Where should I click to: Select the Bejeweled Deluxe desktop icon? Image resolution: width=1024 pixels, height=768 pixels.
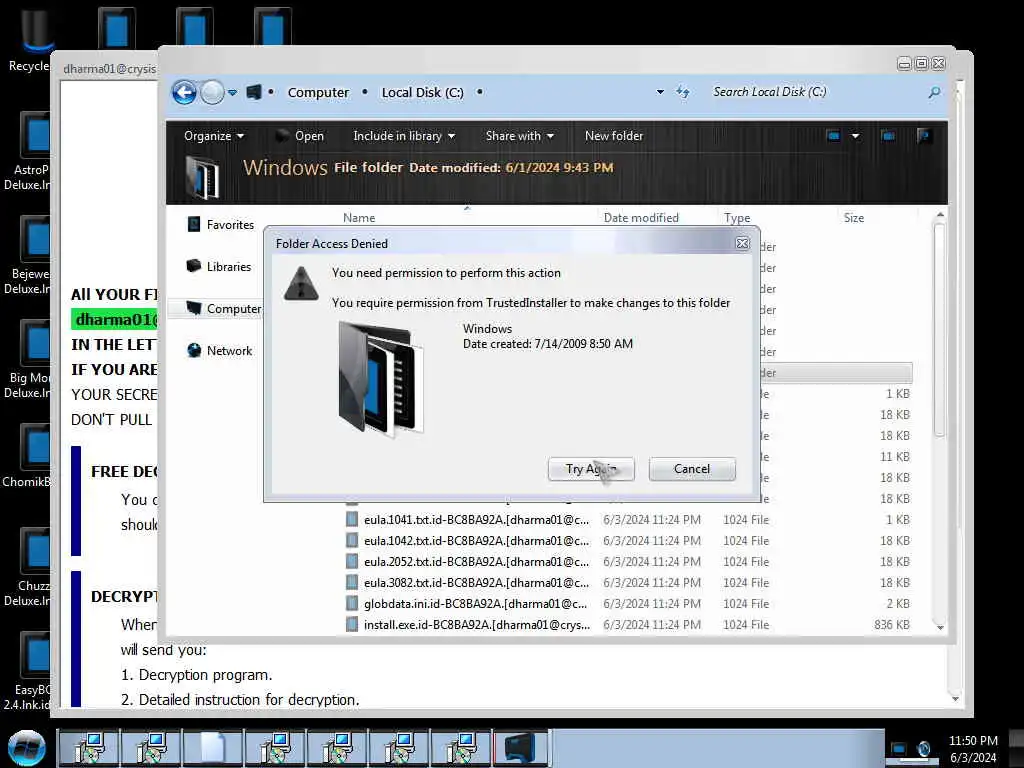click(x=27, y=255)
